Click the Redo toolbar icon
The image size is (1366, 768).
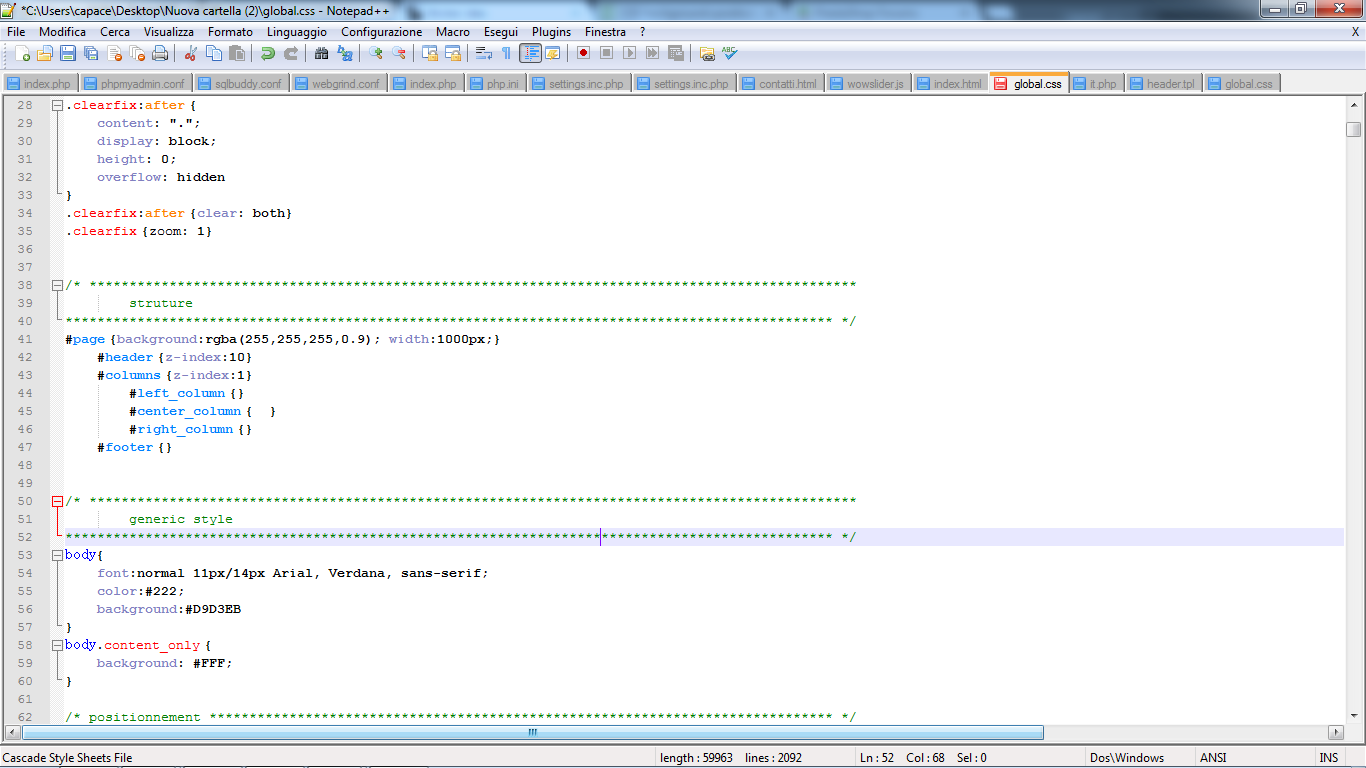(291, 54)
